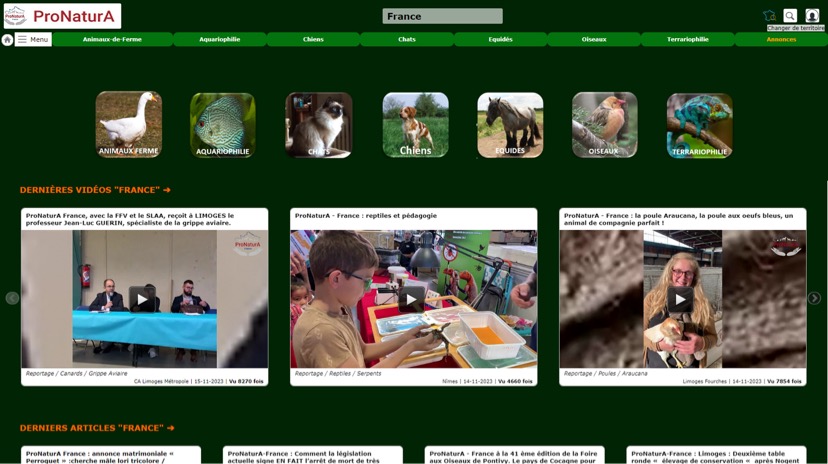
Task: Click the next videos carousel arrow
Action: (x=814, y=298)
